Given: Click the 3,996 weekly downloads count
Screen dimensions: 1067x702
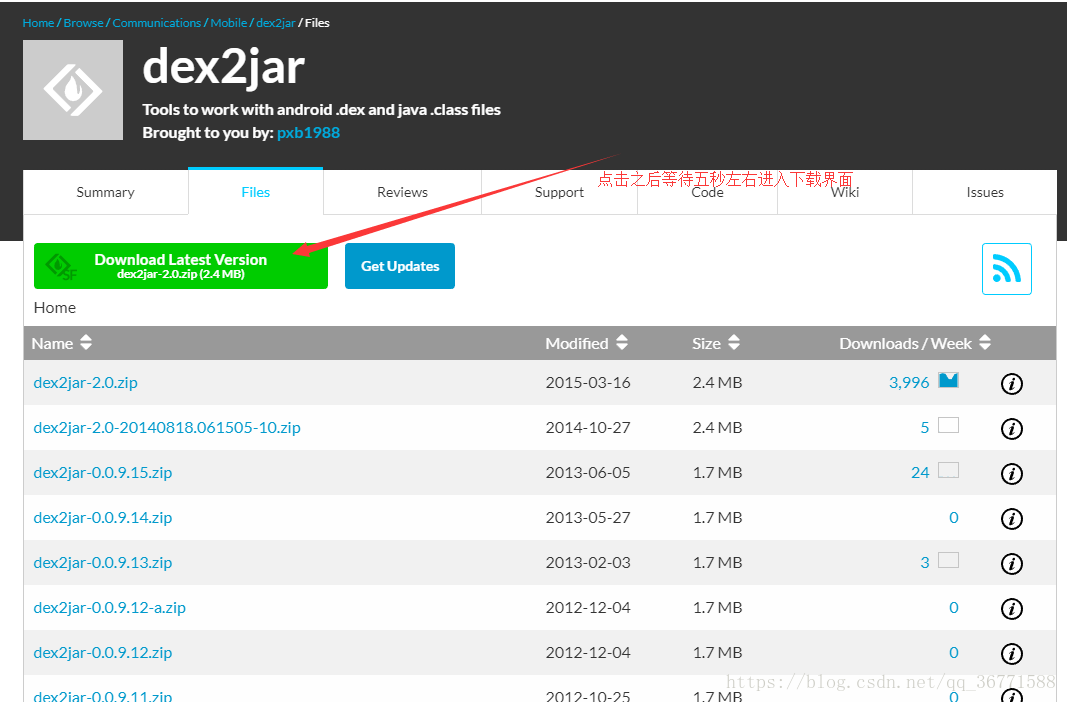Looking at the screenshot, I should [909, 382].
